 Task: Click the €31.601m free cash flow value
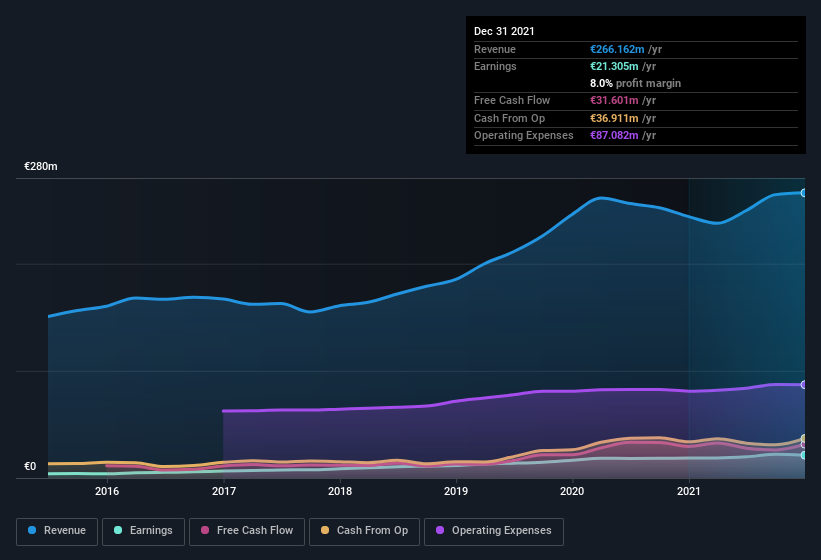[614, 100]
